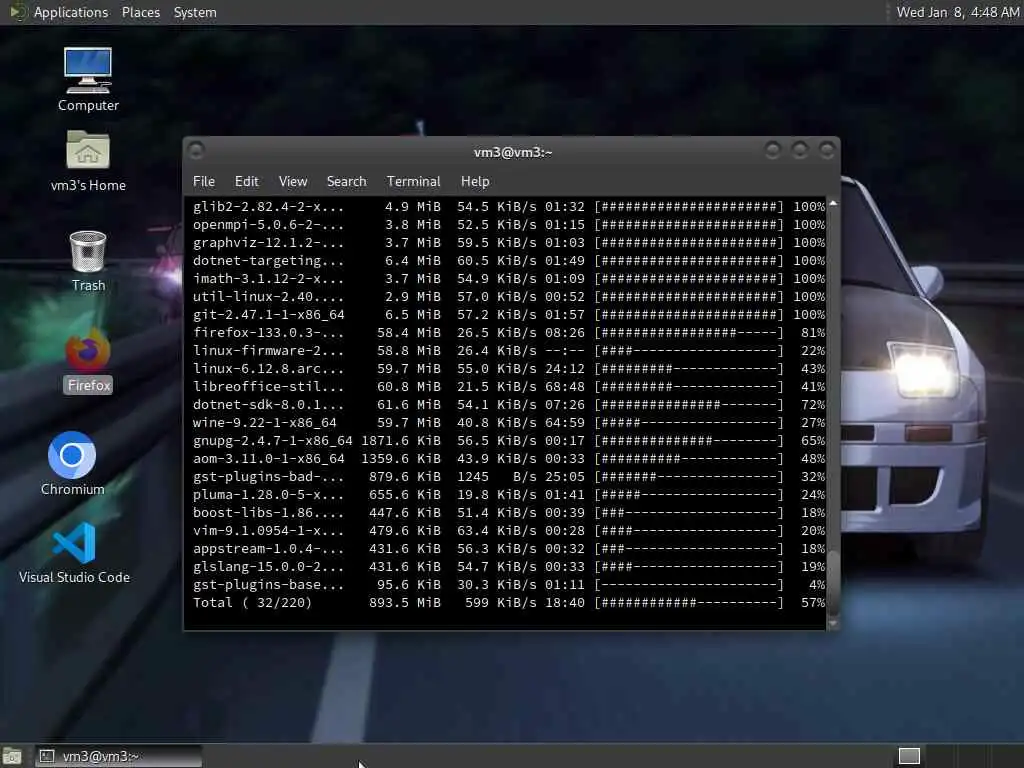Open the Computer desktop icon

[88, 78]
